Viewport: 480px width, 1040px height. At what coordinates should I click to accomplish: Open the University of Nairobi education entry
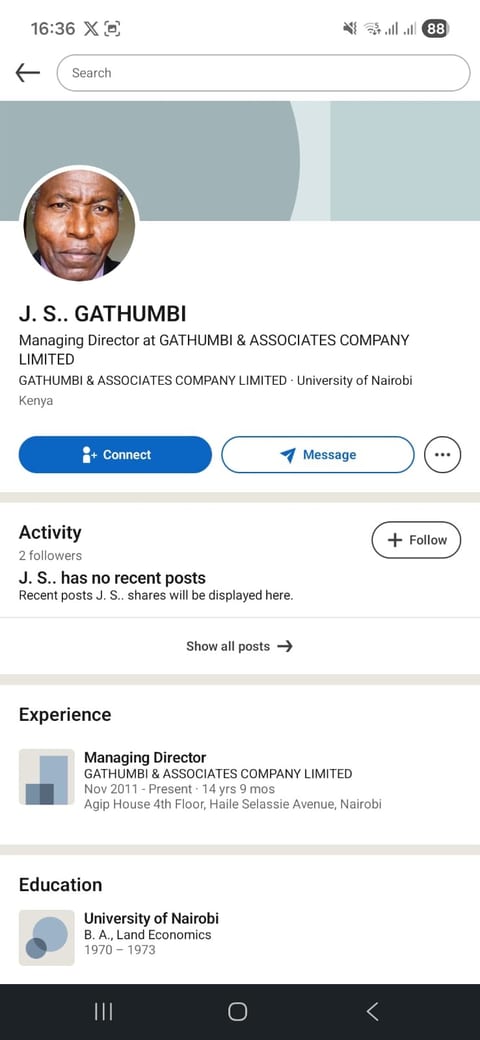point(240,938)
